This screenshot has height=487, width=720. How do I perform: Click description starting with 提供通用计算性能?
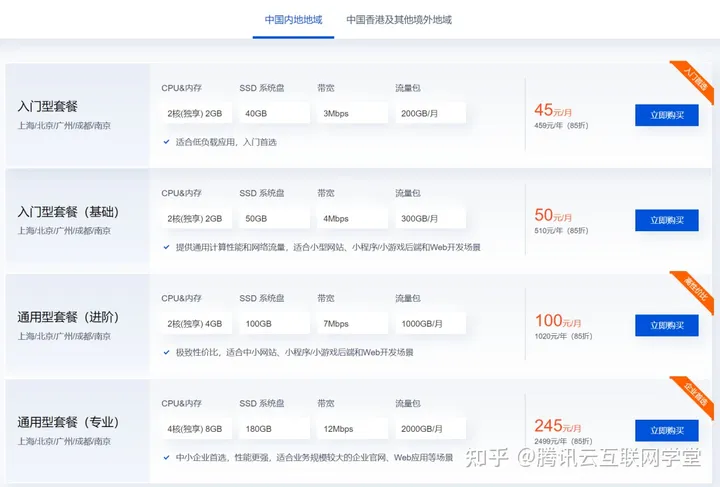coord(328,247)
